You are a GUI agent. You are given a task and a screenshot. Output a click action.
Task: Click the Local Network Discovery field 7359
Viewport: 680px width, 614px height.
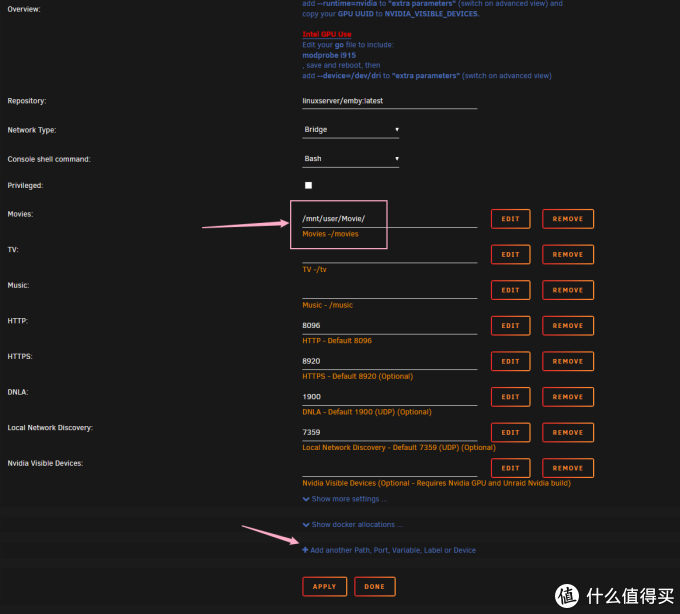click(x=389, y=432)
